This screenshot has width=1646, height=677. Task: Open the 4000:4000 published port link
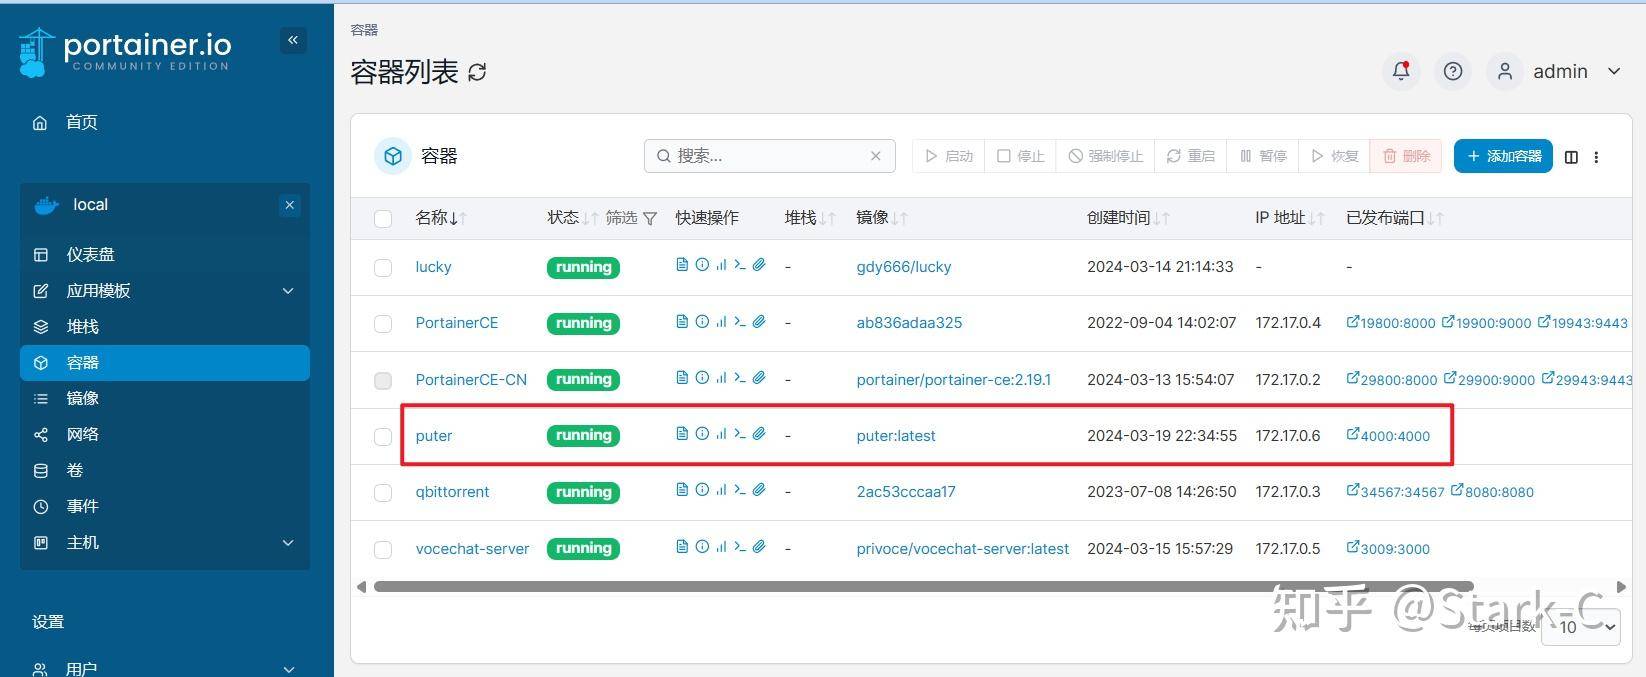(x=1388, y=436)
